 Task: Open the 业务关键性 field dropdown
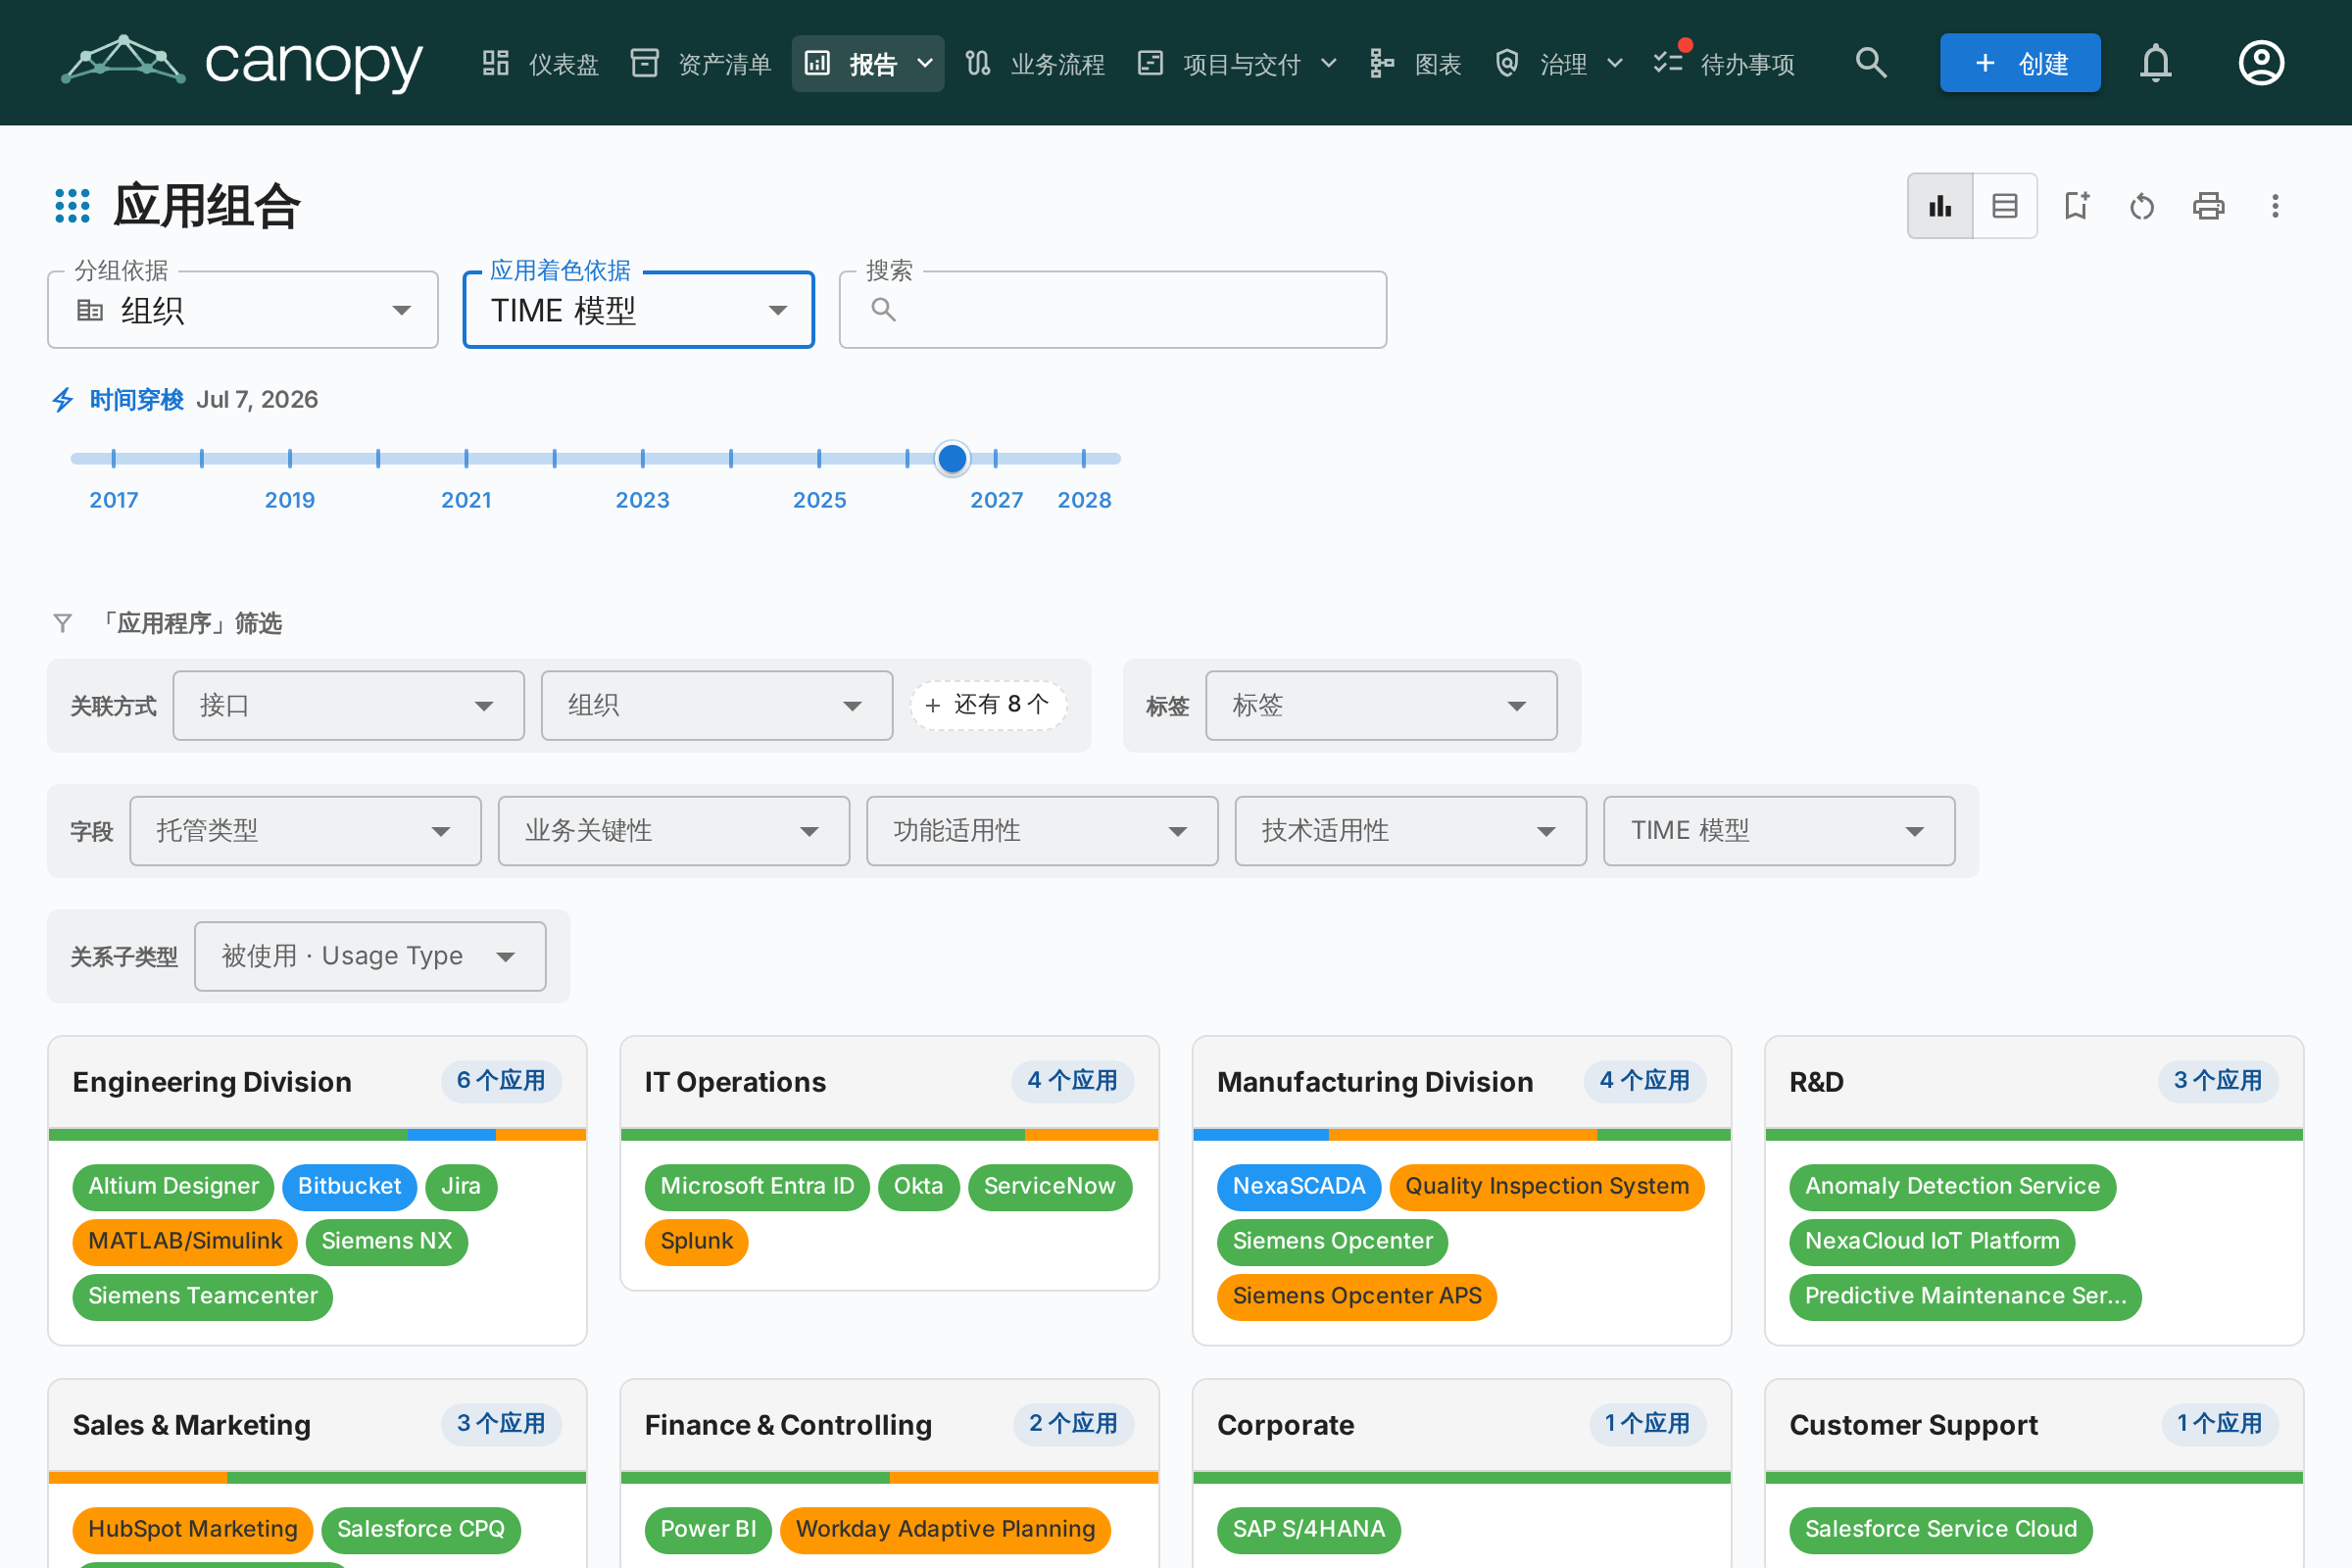pyautogui.click(x=674, y=831)
